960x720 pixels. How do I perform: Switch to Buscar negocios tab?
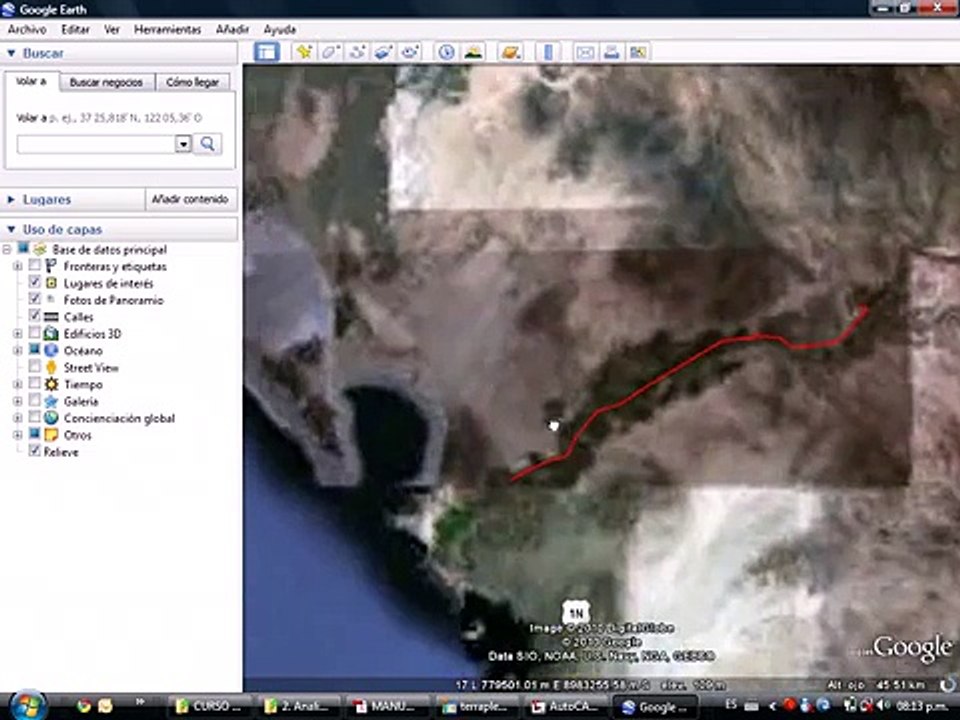click(106, 82)
